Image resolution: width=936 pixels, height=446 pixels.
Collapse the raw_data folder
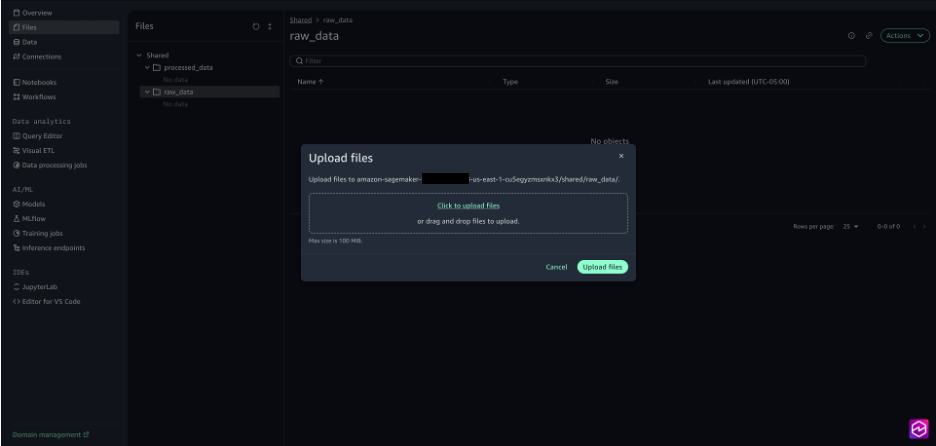pos(147,92)
